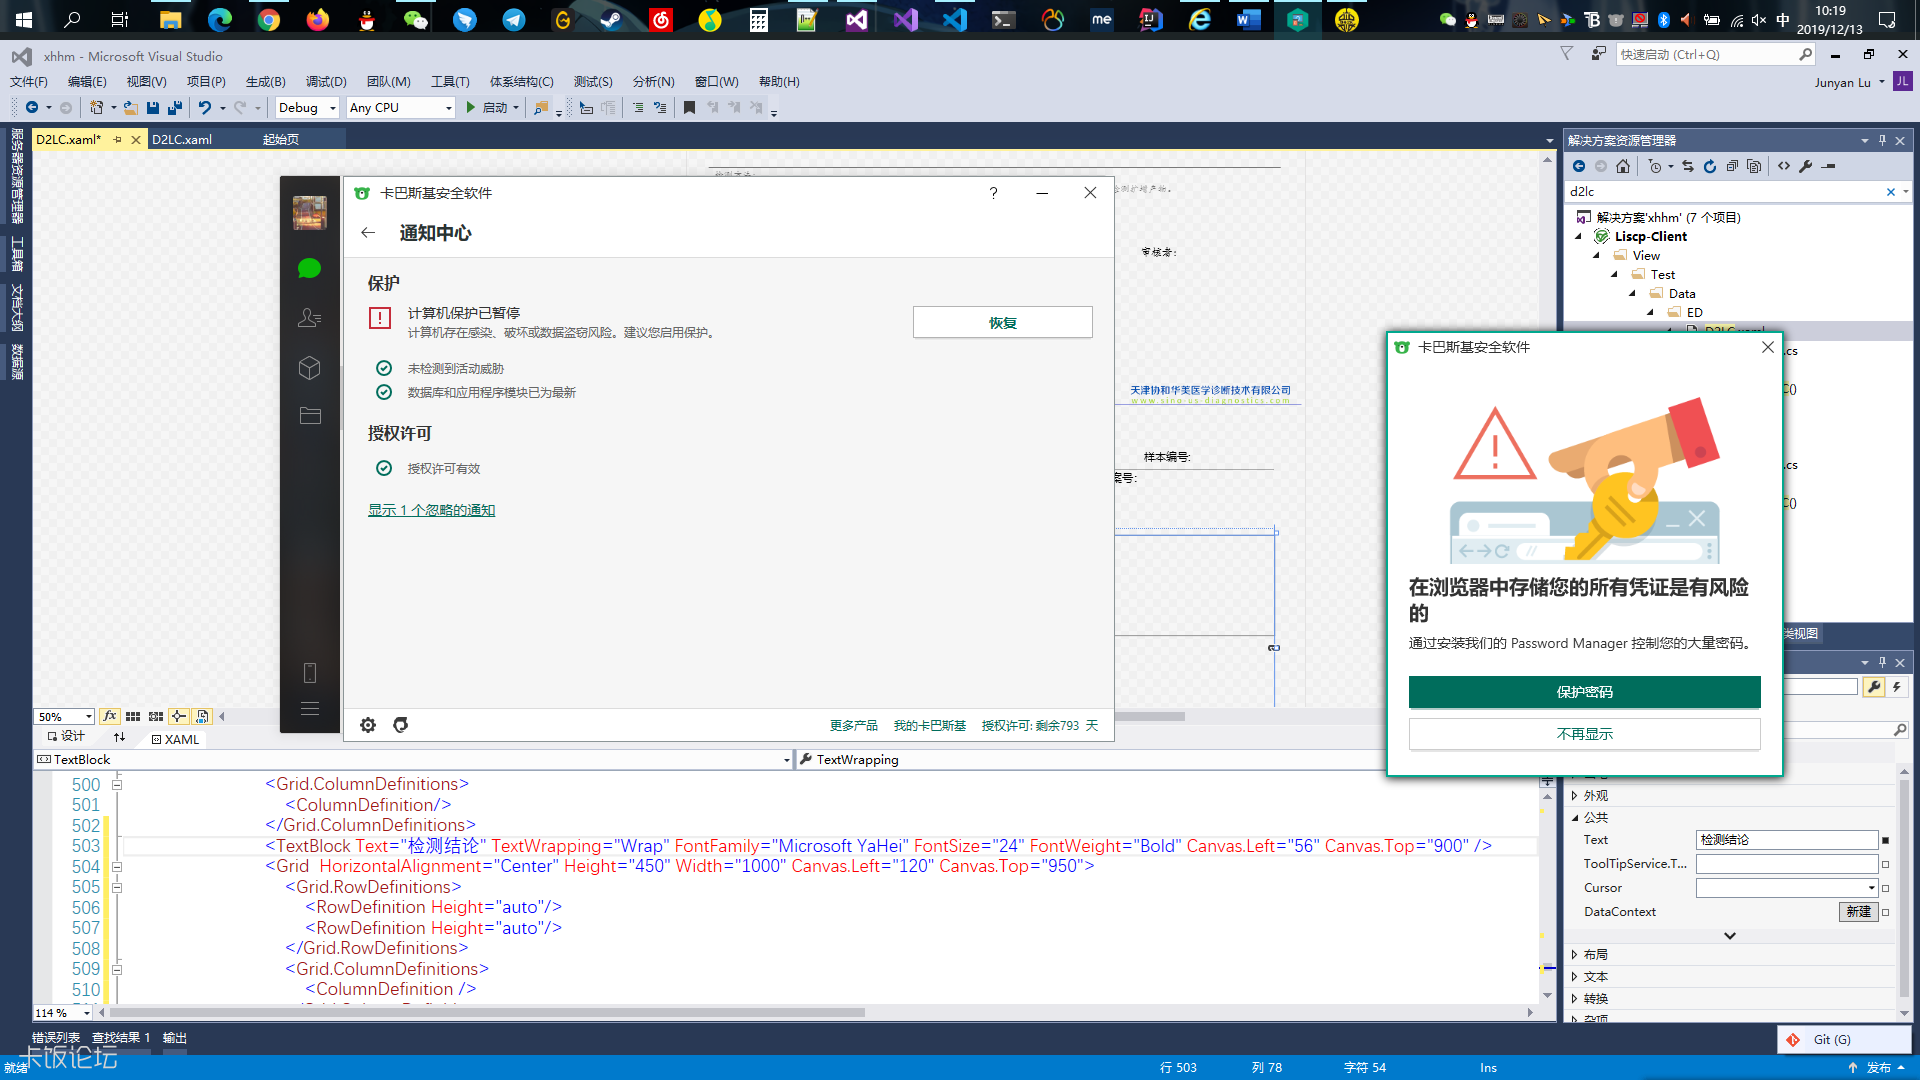
Task: Toggle snap to snaplines in designer
Action: tap(179, 717)
